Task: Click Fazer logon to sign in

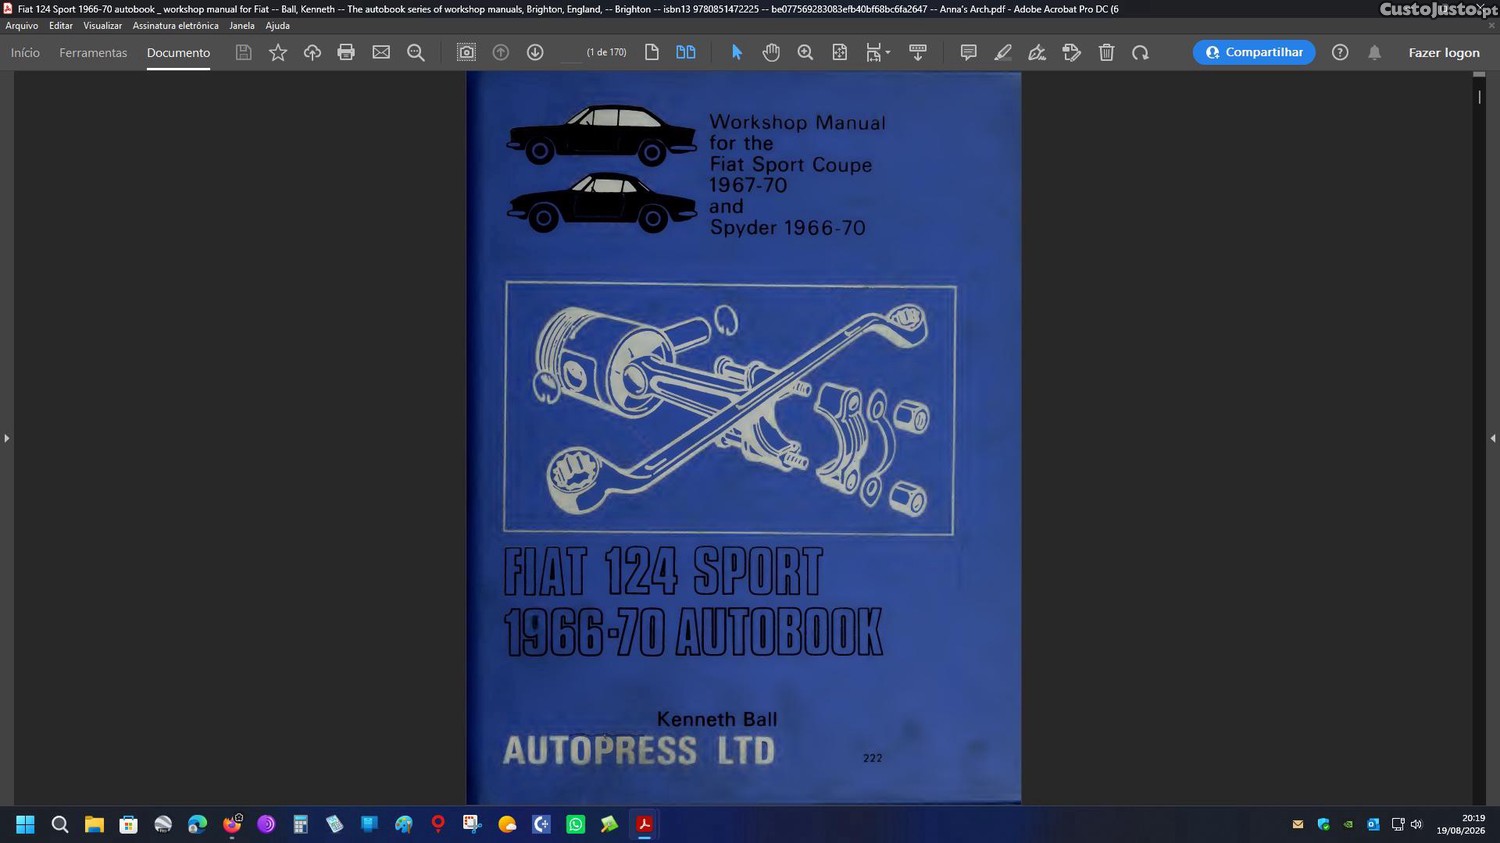Action: coord(1444,53)
